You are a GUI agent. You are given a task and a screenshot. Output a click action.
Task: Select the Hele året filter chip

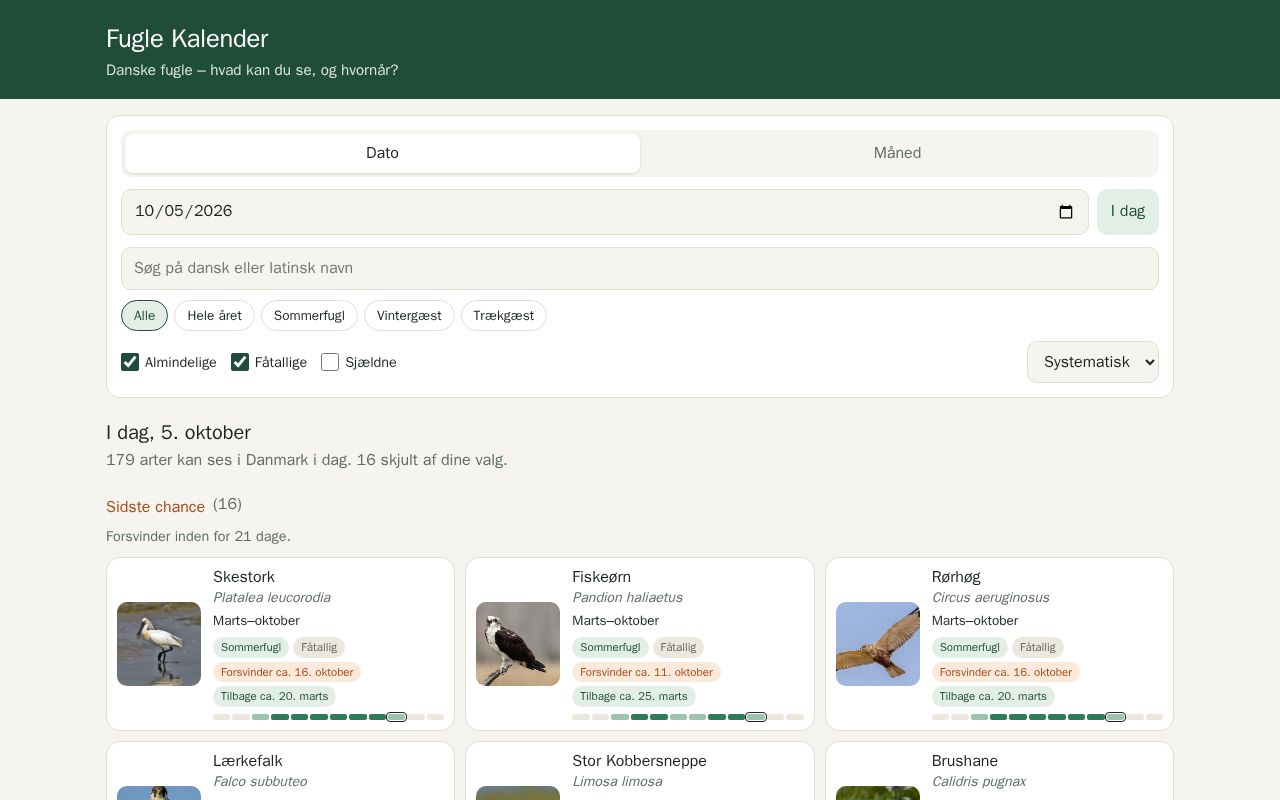click(214, 316)
